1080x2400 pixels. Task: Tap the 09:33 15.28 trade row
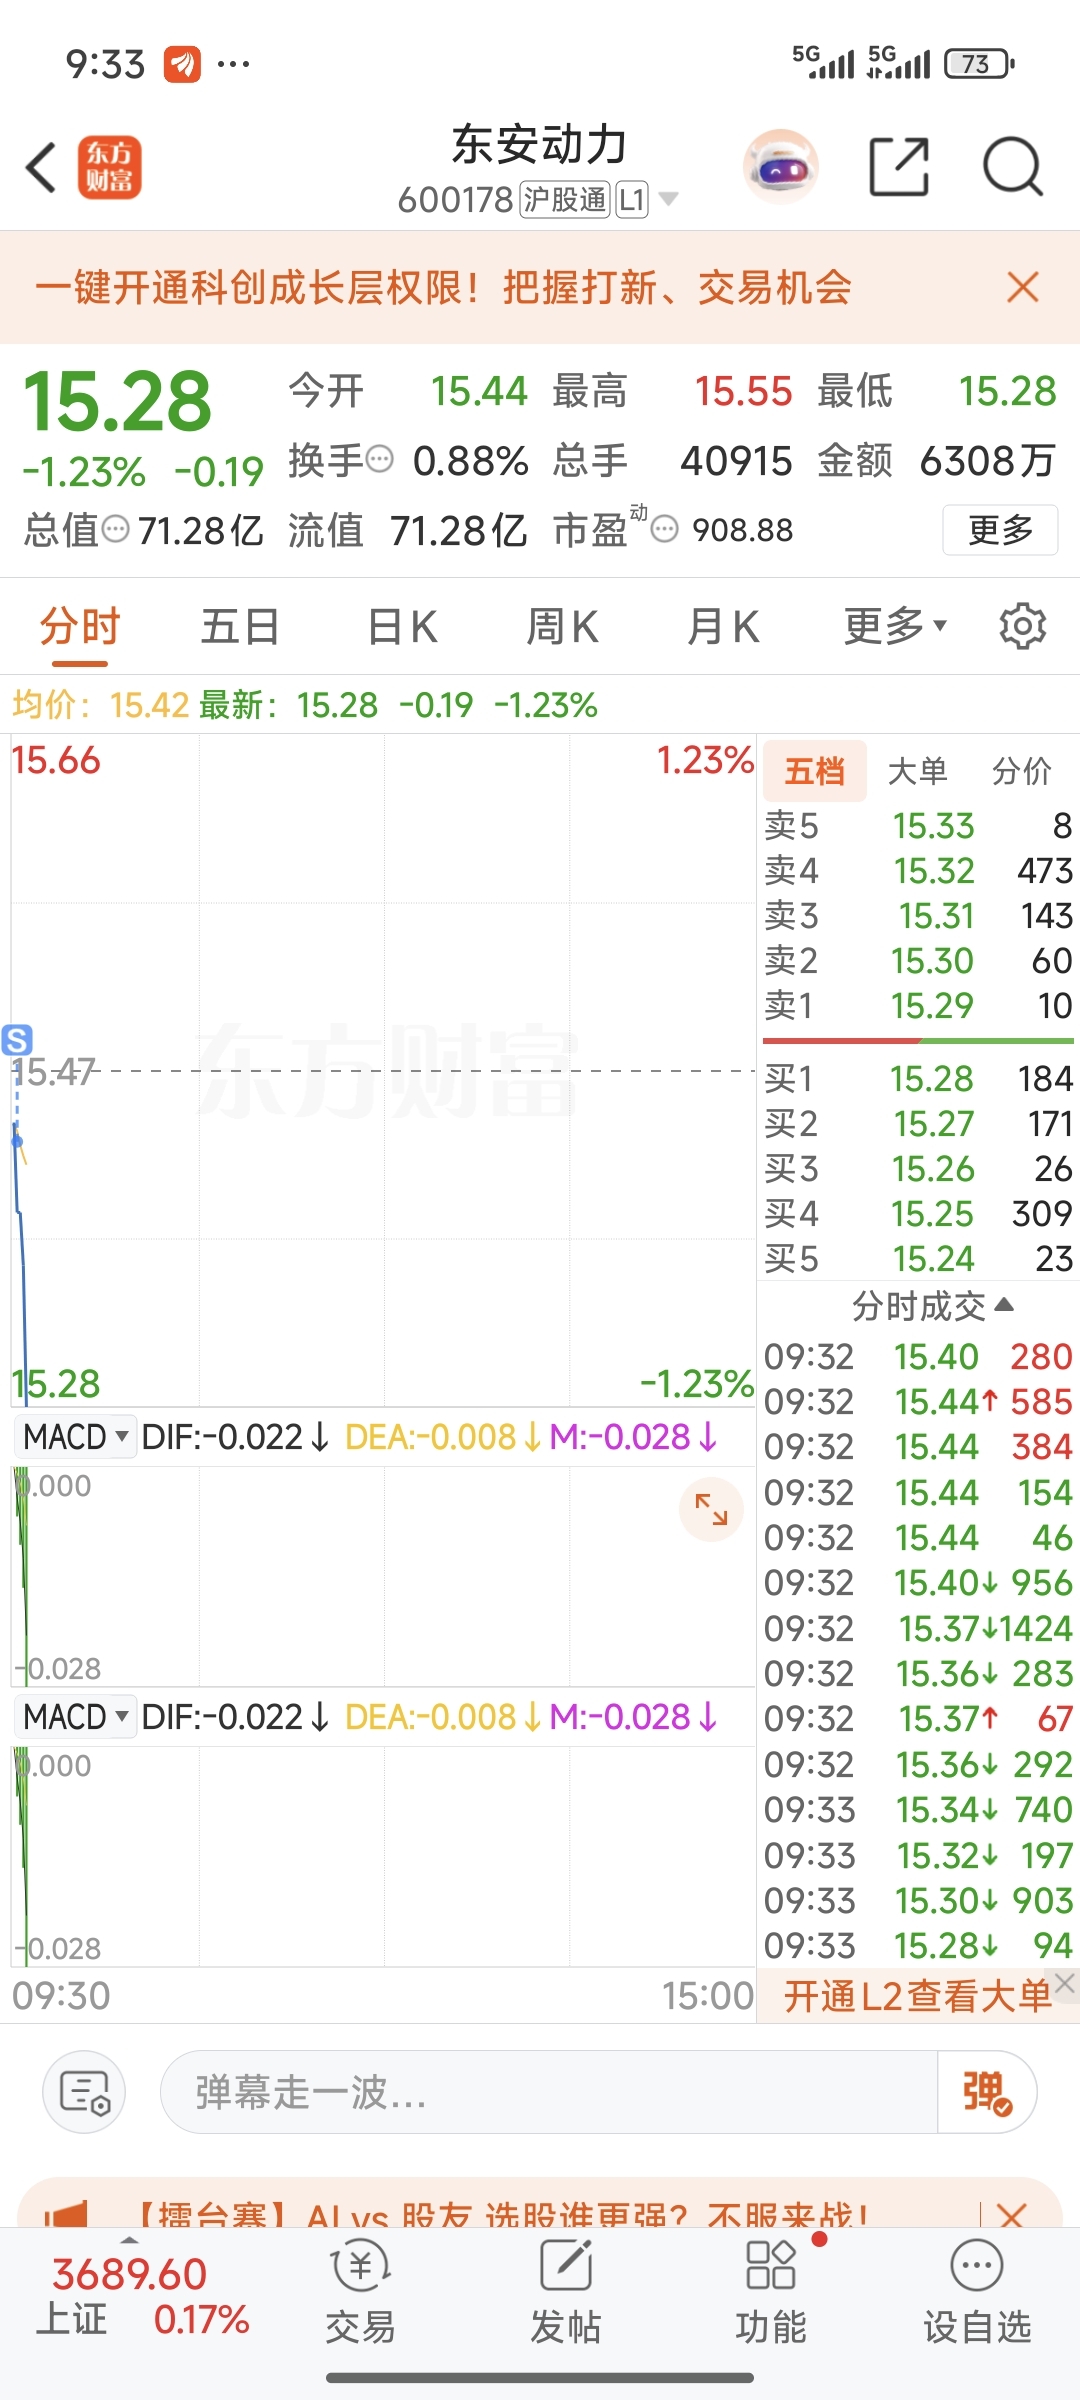click(x=918, y=1945)
